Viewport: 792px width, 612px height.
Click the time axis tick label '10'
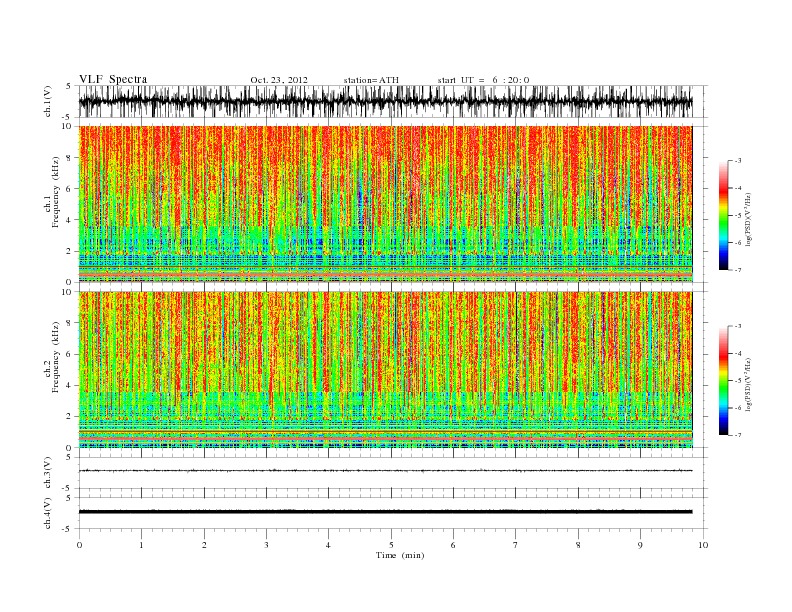tap(703, 545)
